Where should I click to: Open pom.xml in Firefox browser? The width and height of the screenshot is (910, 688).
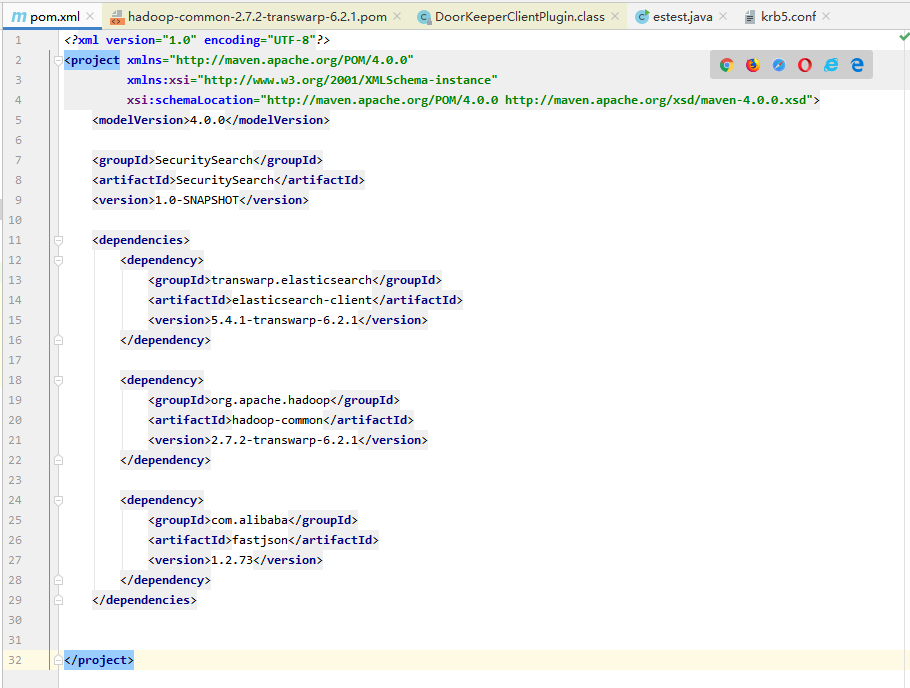pos(753,65)
